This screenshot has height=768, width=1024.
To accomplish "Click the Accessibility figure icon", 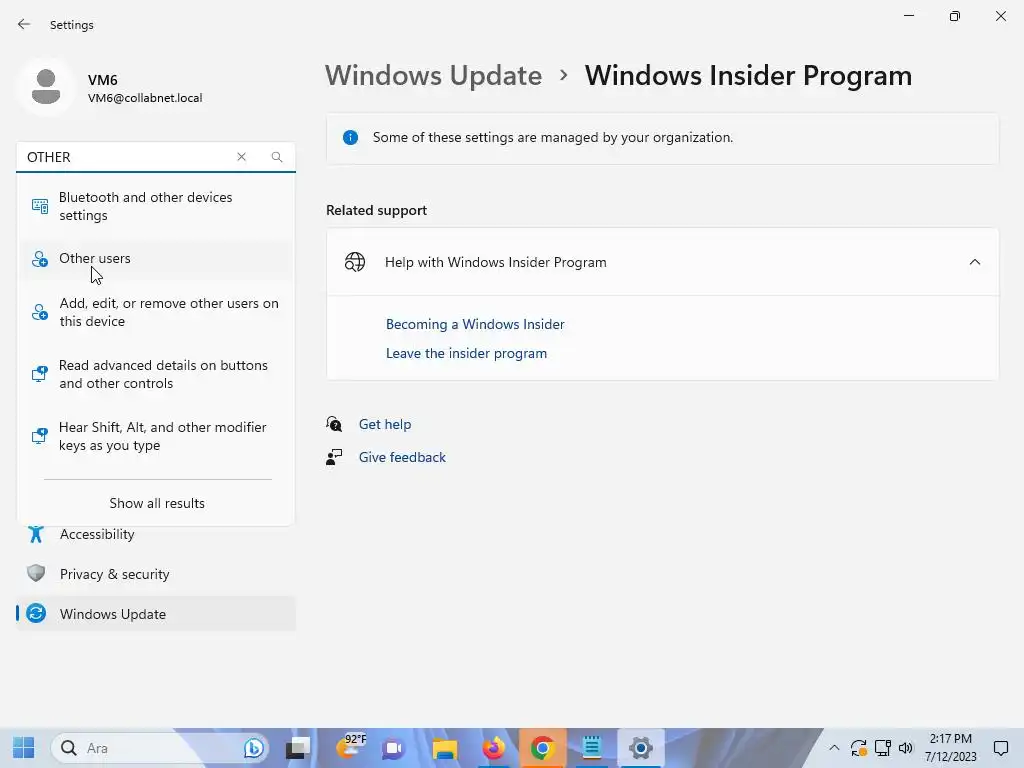I will coord(36,534).
